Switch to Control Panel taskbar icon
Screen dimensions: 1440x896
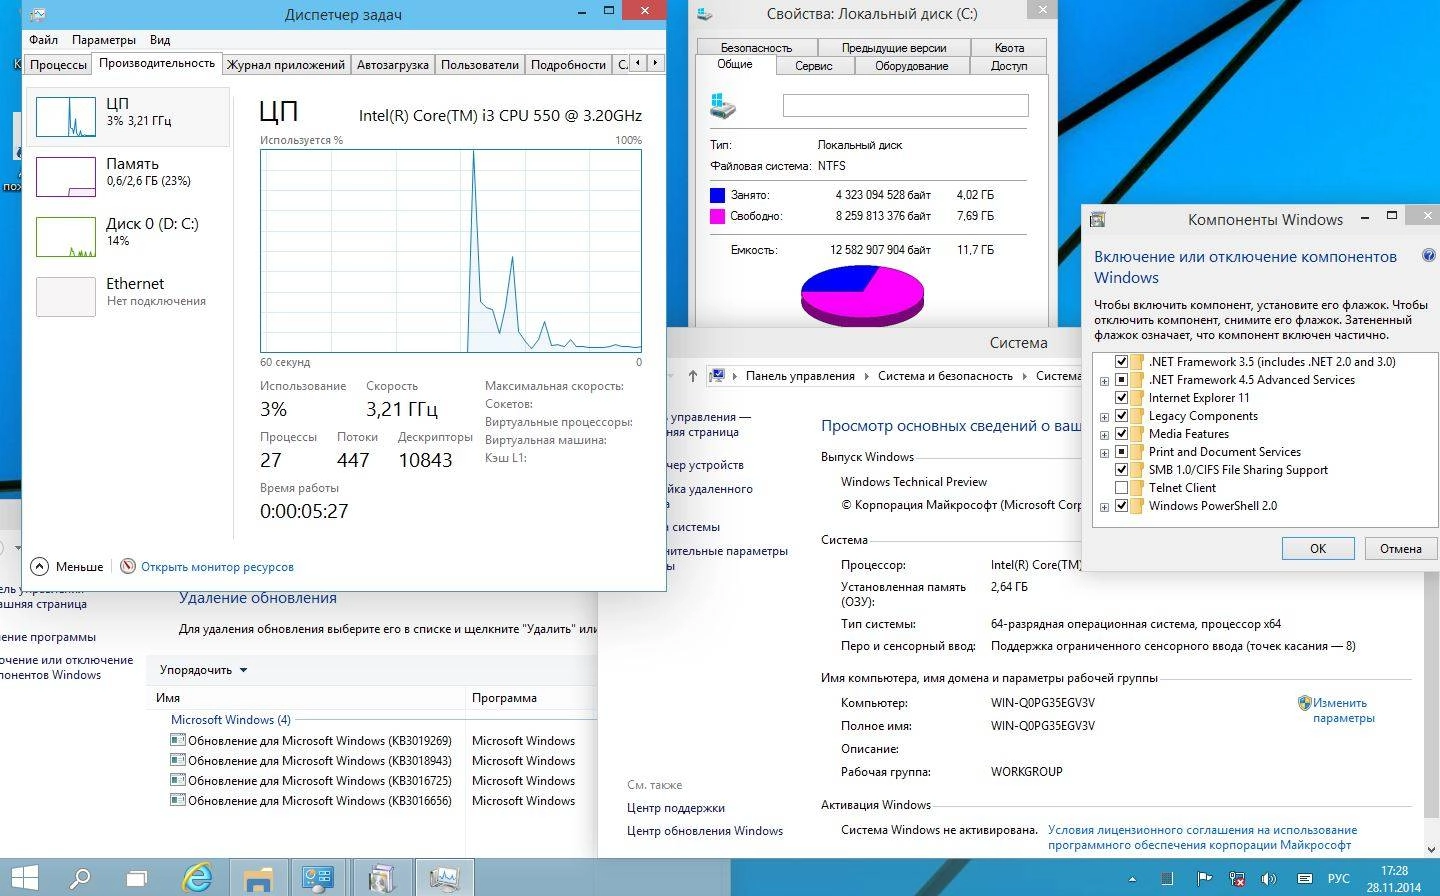(318, 879)
